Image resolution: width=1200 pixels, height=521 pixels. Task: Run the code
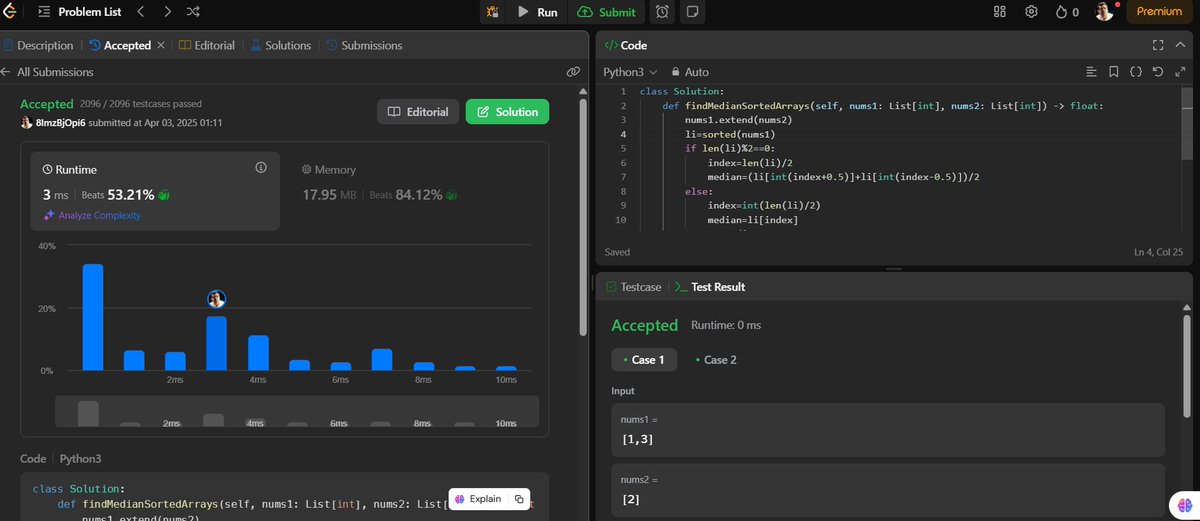(x=537, y=12)
